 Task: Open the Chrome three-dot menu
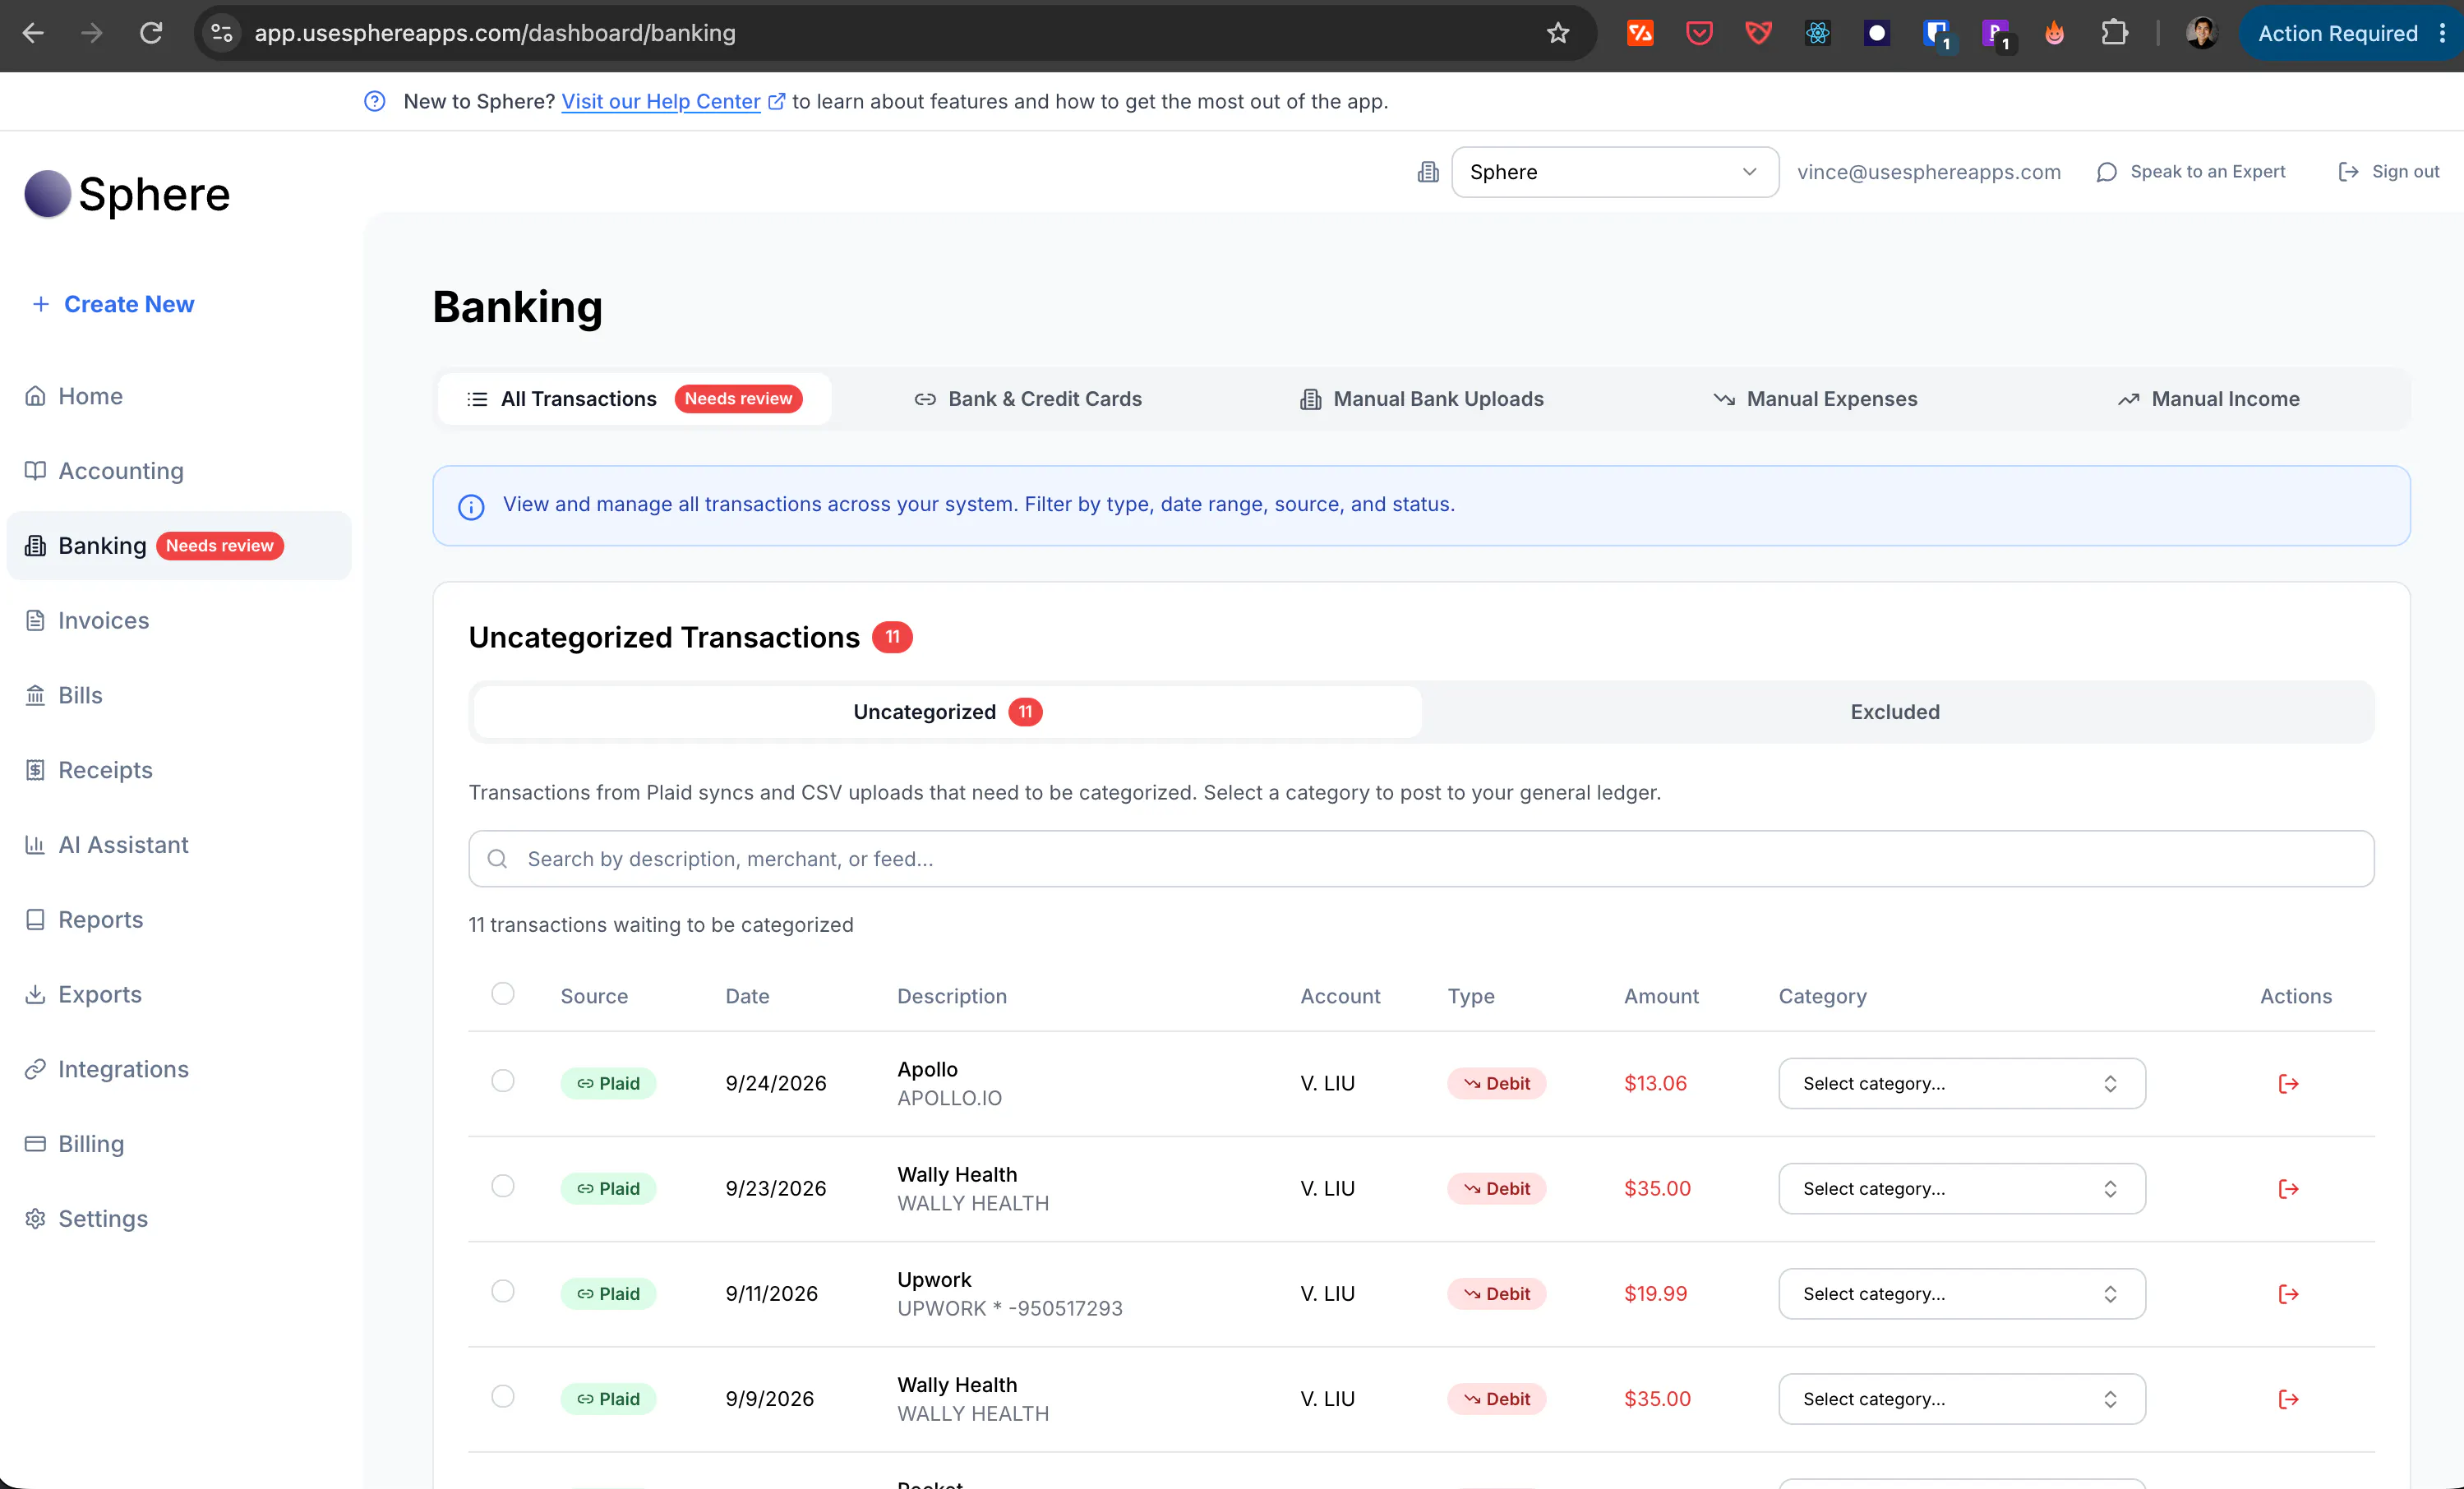tap(2442, 33)
